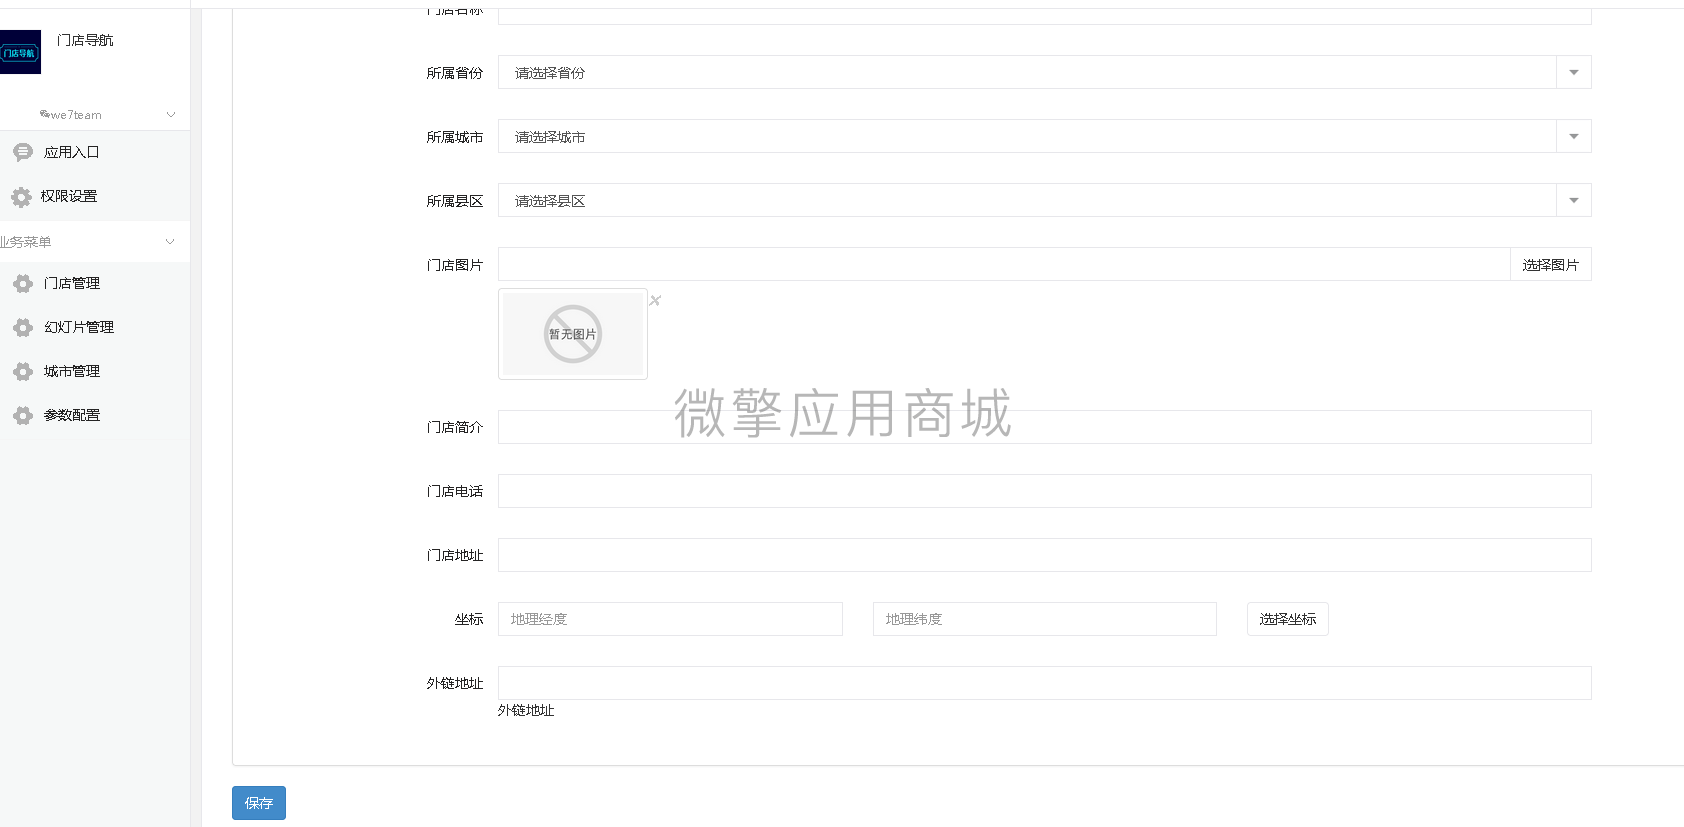The width and height of the screenshot is (1684, 827).
Task: Collapse the 业务菜单 section chevron
Action: 170,241
